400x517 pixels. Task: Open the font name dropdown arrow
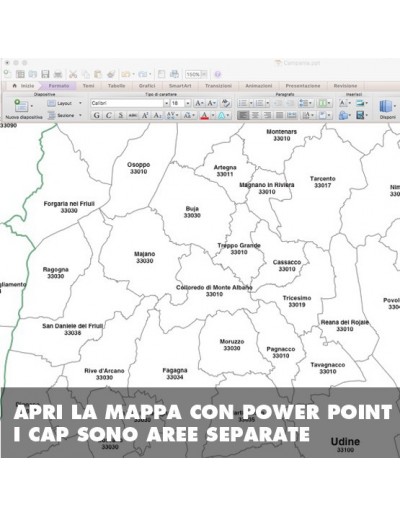tap(166, 103)
